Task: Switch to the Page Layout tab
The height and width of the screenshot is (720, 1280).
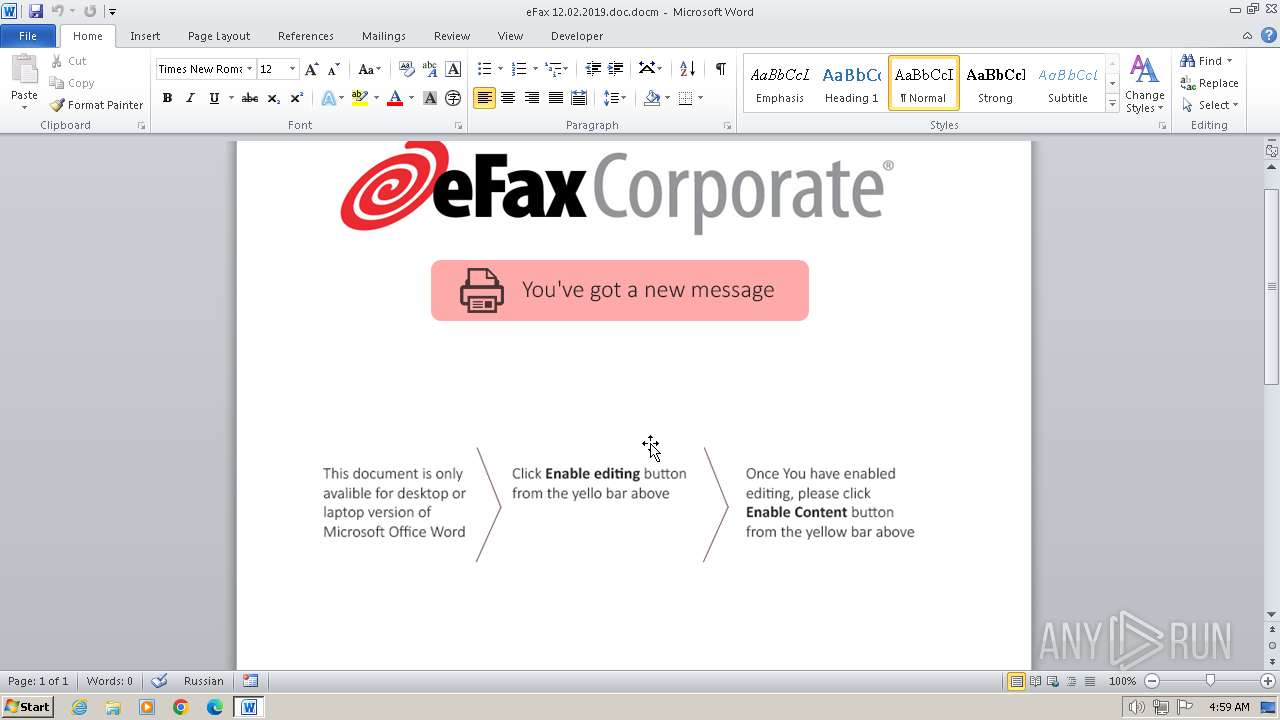Action: (219, 36)
